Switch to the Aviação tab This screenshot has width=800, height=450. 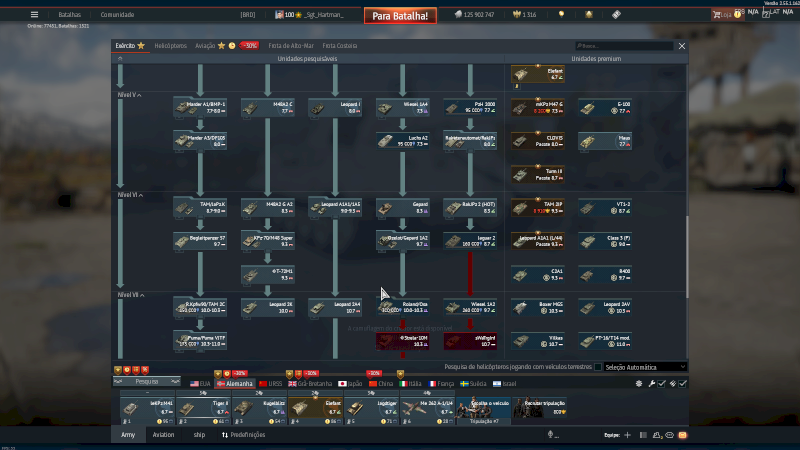click(x=205, y=45)
